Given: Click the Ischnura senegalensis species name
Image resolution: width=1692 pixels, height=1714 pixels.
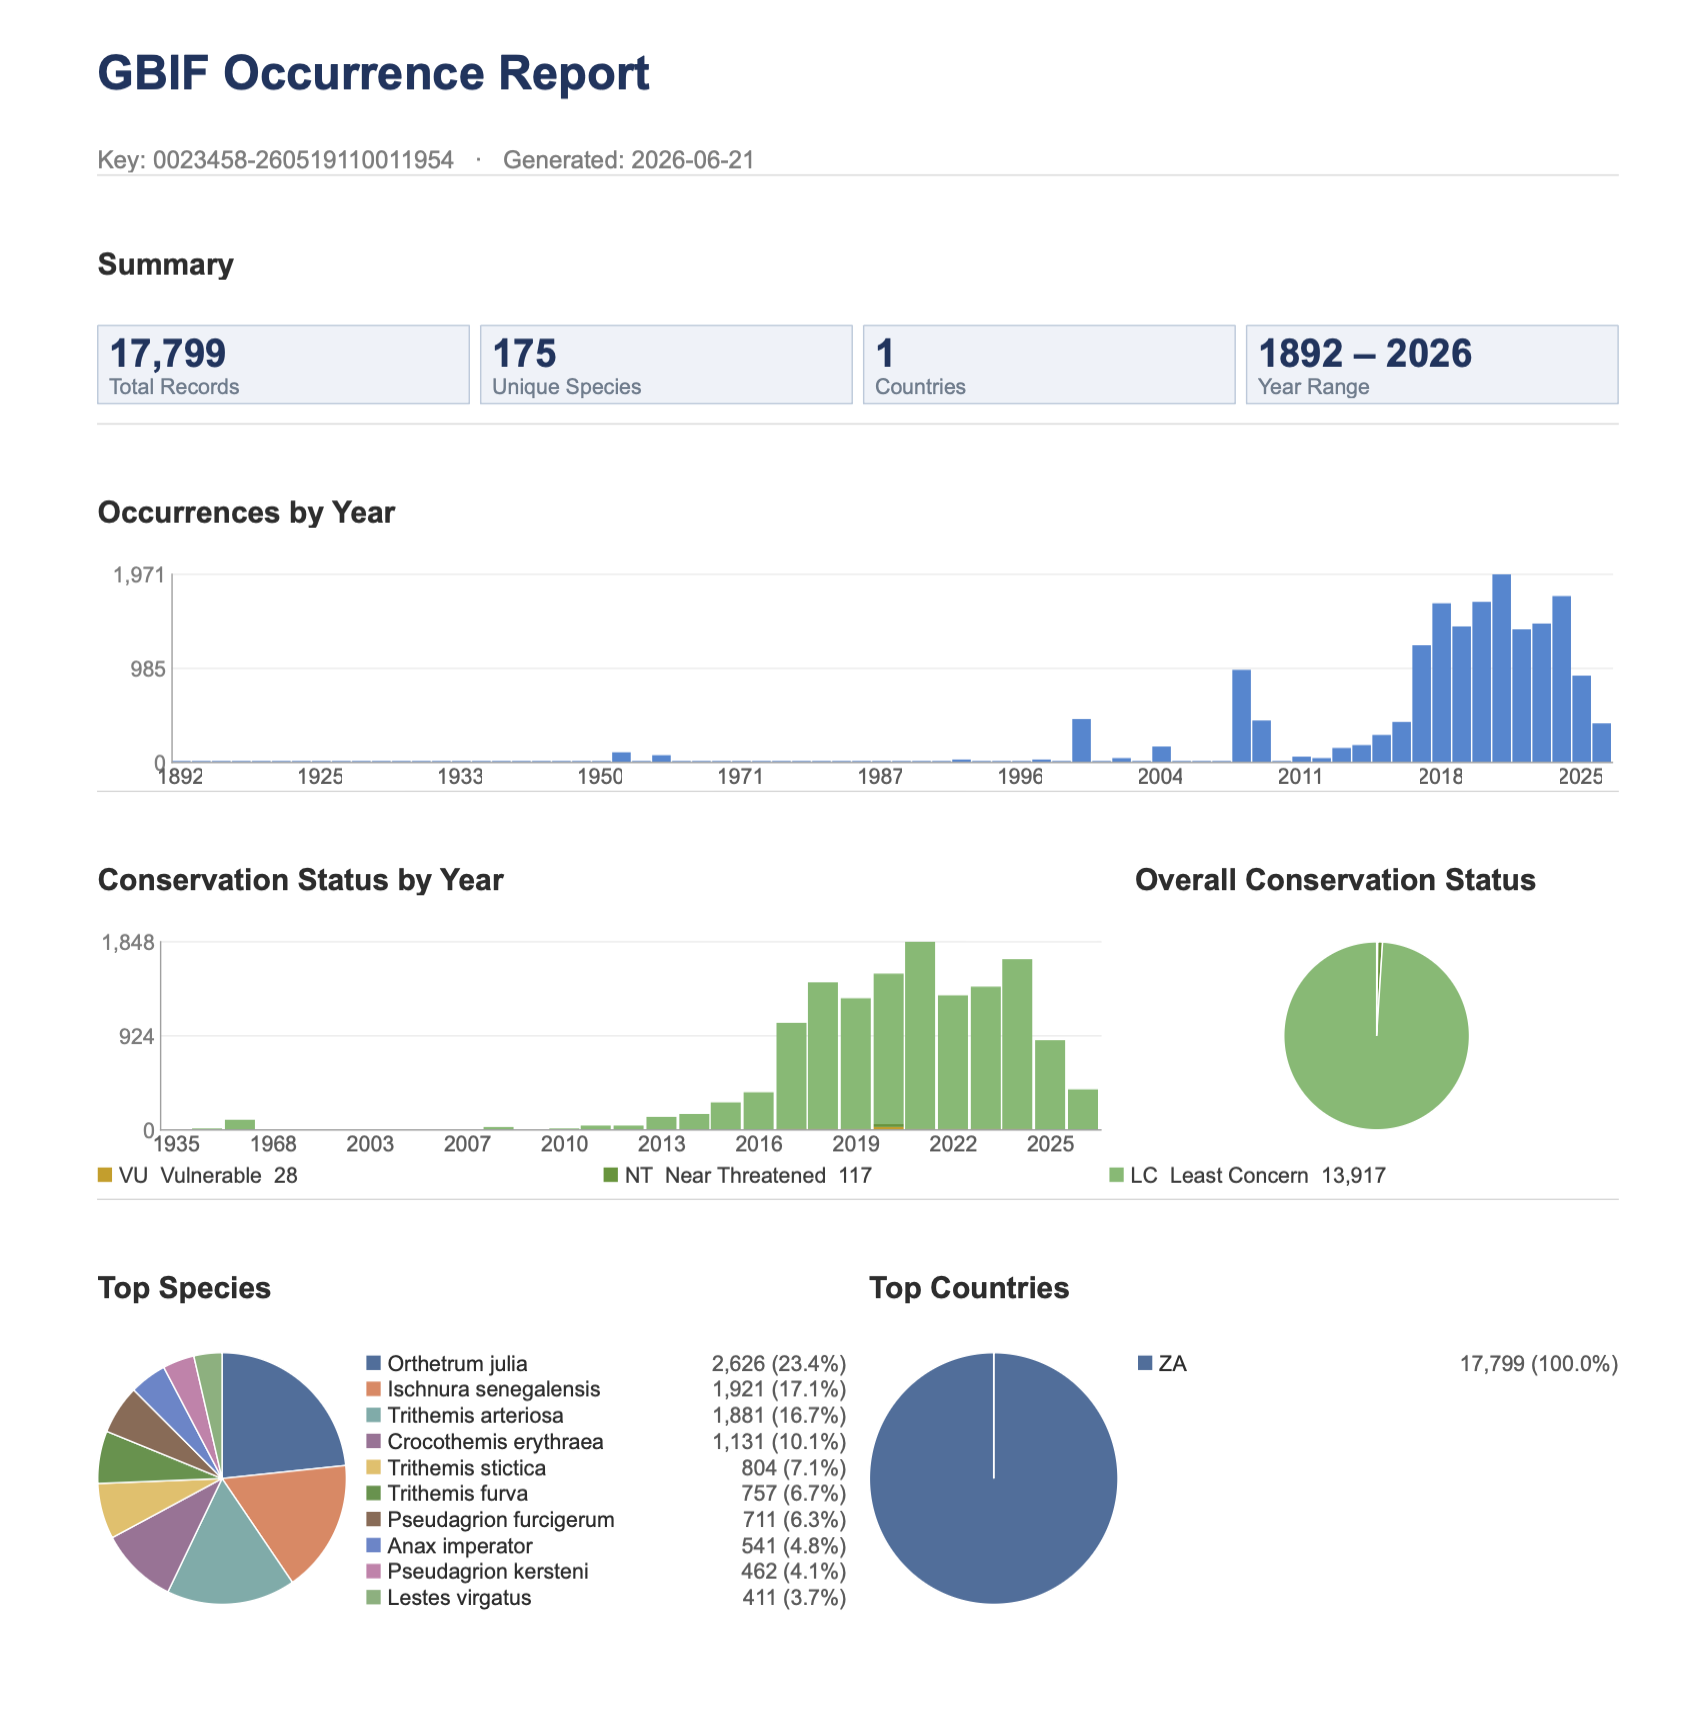Looking at the screenshot, I should point(494,1390).
